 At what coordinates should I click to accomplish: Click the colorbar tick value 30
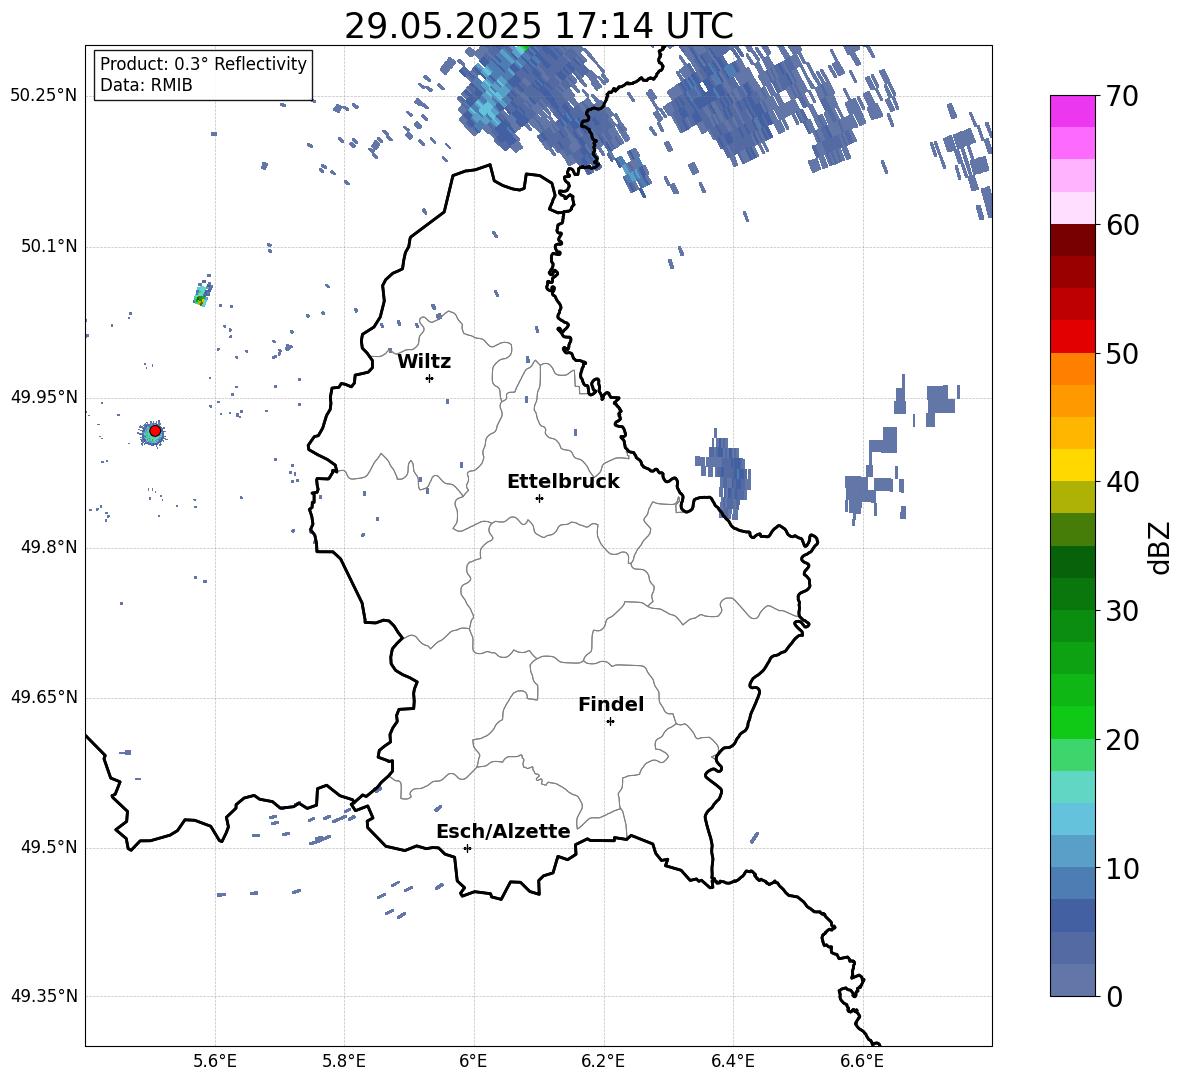1121,611
